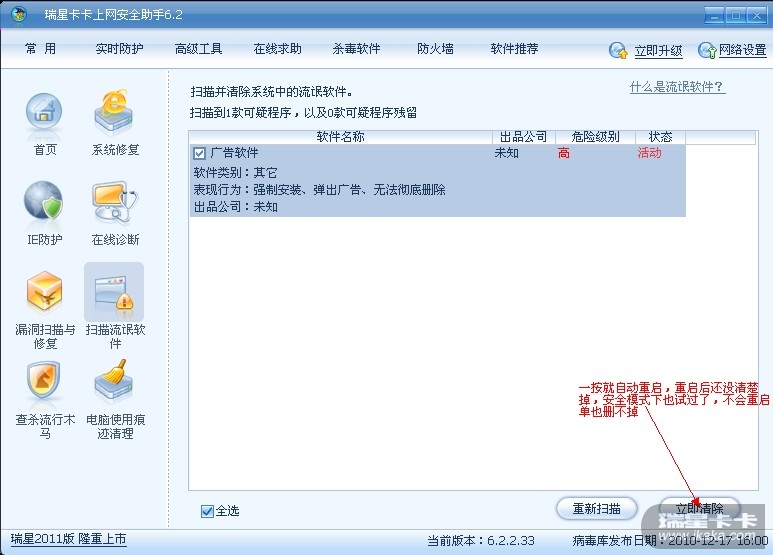
Task: Open 电脑使用痕迹清理 broom cleanup icon
Action: pos(114,380)
